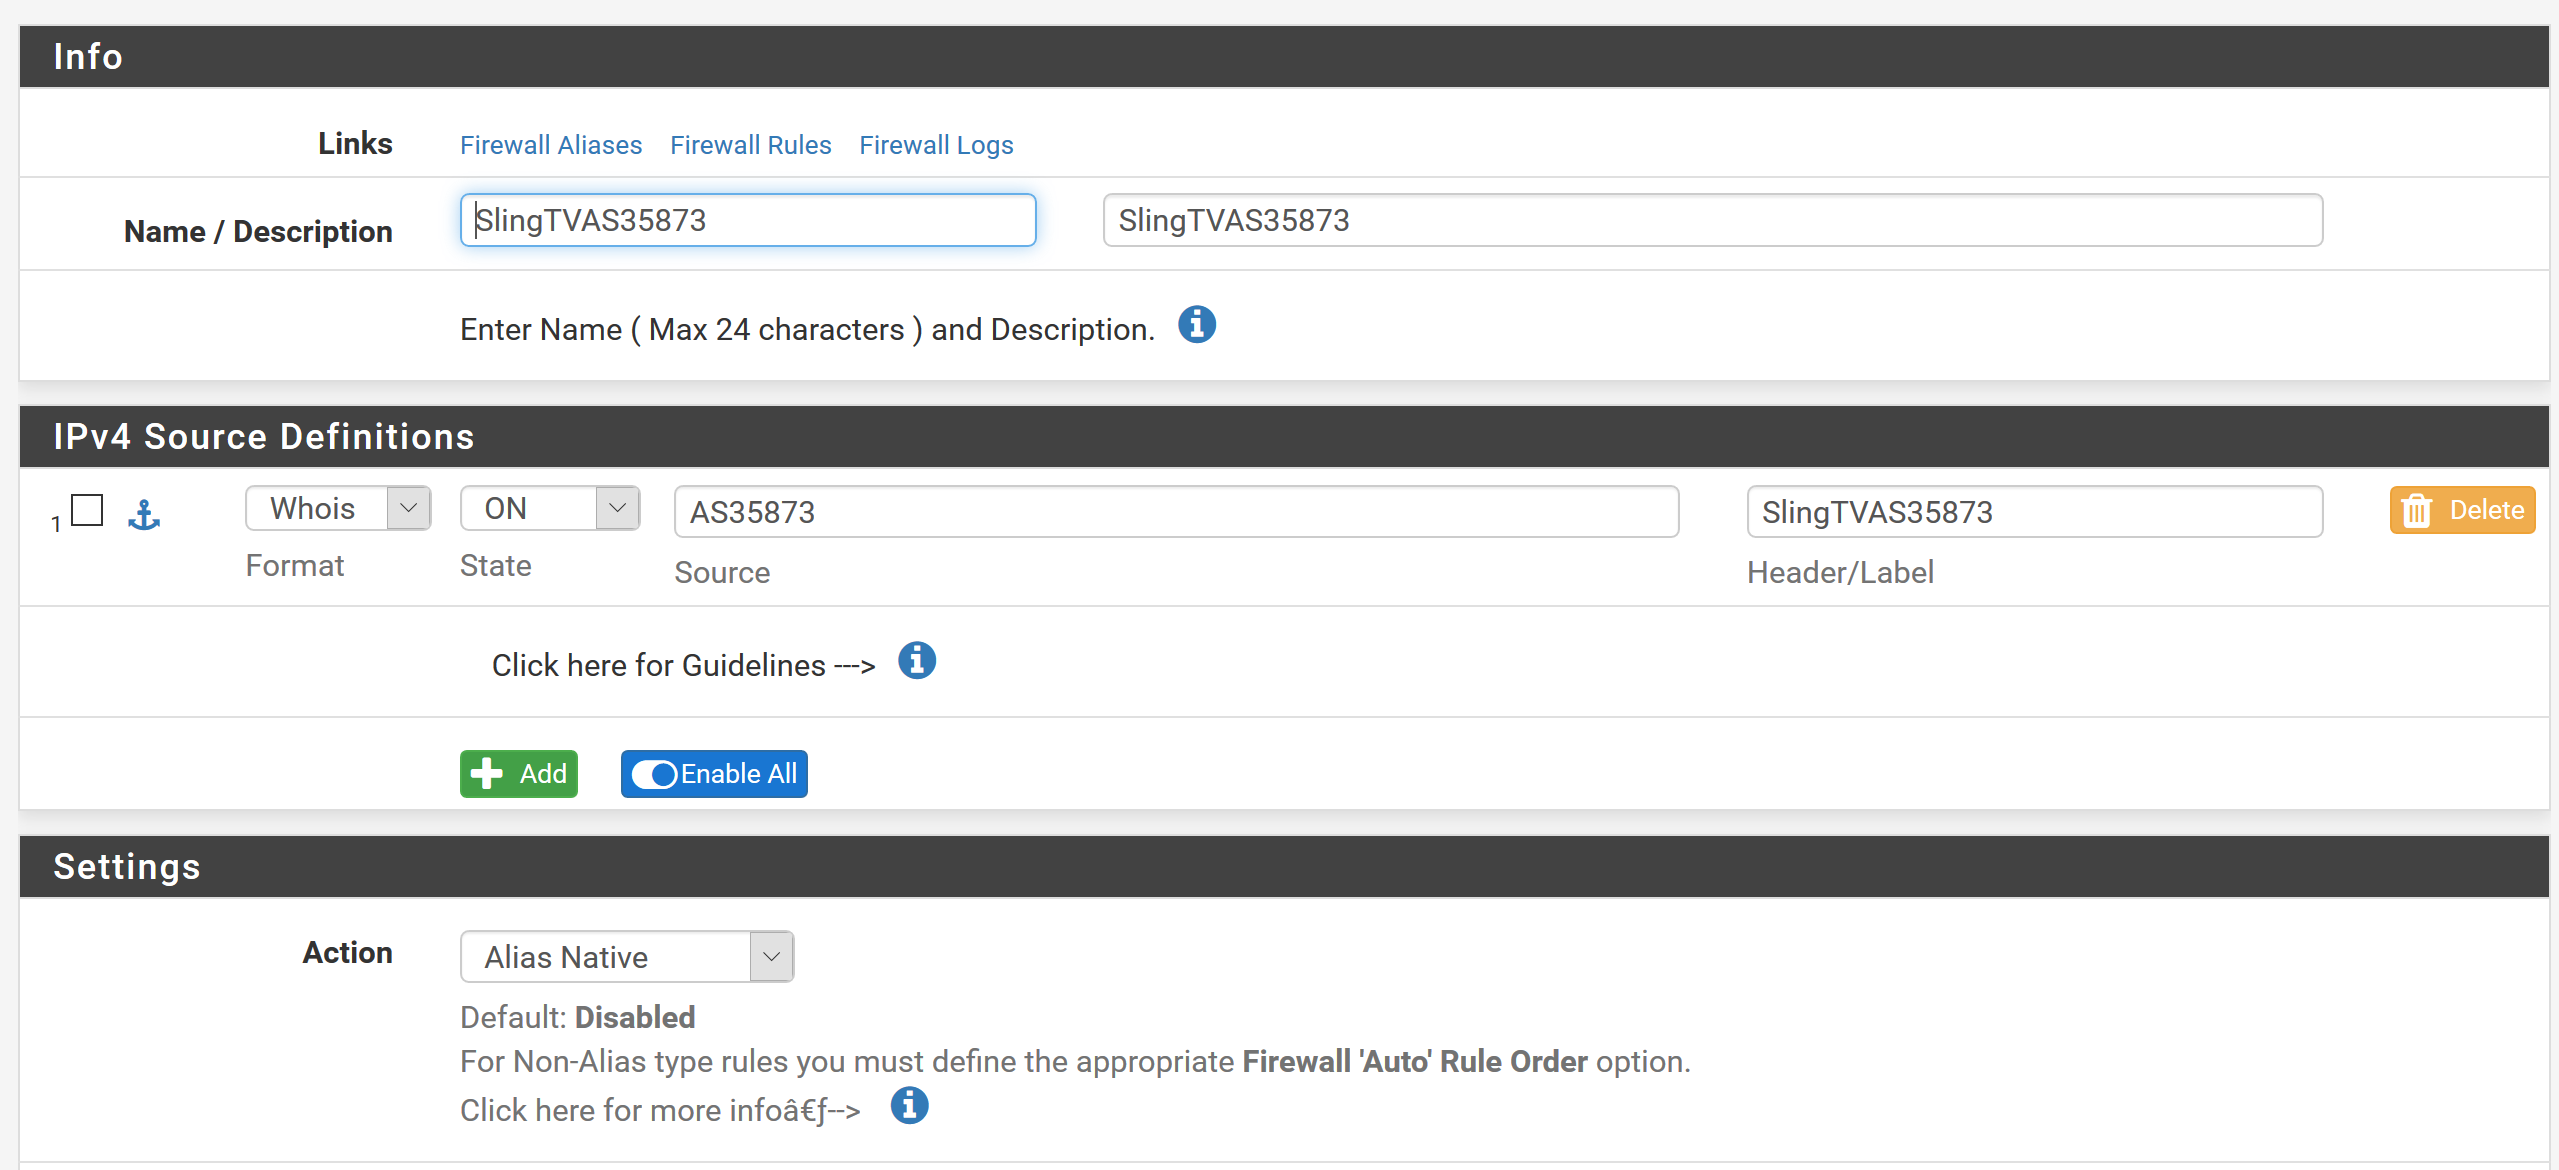Tick the row 1 source checkbox
Screen dimensions: 2559x1170
point(88,510)
